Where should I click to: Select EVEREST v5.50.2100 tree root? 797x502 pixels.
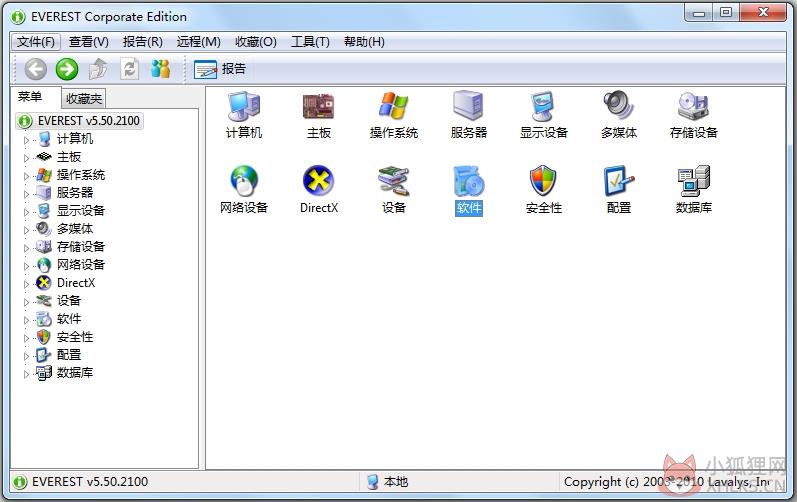pyautogui.click(x=80, y=121)
